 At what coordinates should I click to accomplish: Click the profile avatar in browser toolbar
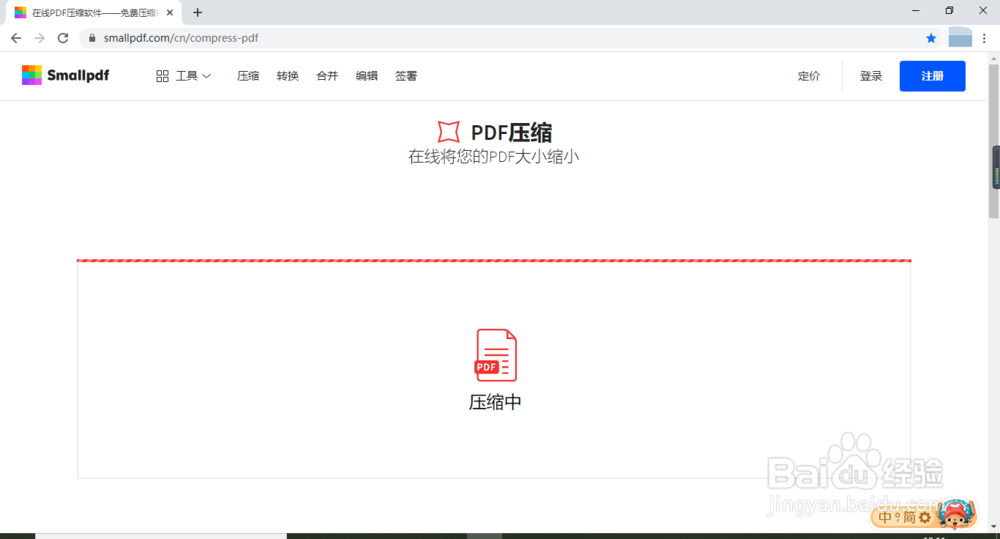tap(960, 38)
